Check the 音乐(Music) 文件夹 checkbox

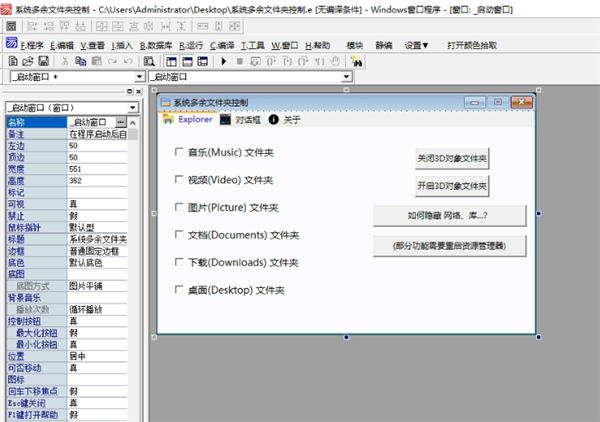pyautogui.click(x=177, y=153)
